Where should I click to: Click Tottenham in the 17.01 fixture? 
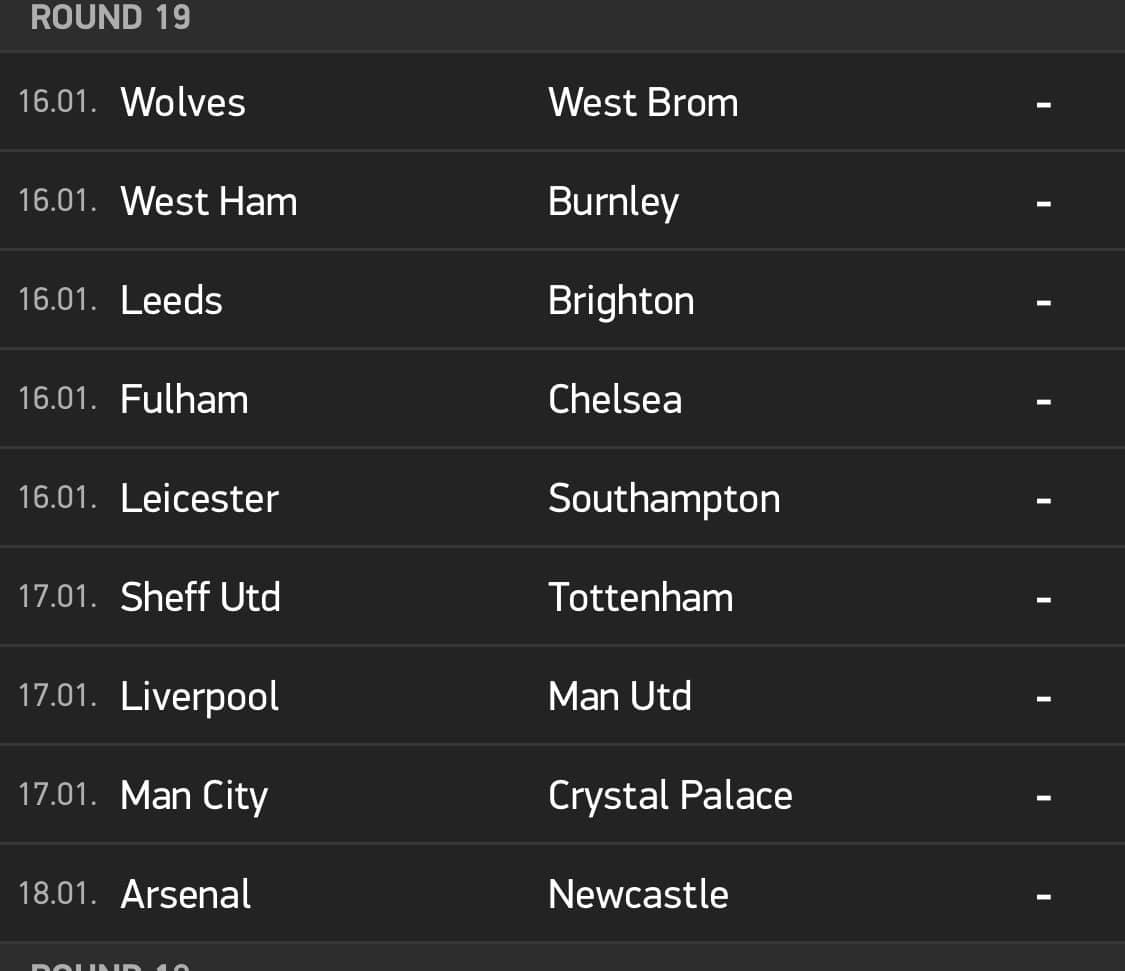[641, 597]
